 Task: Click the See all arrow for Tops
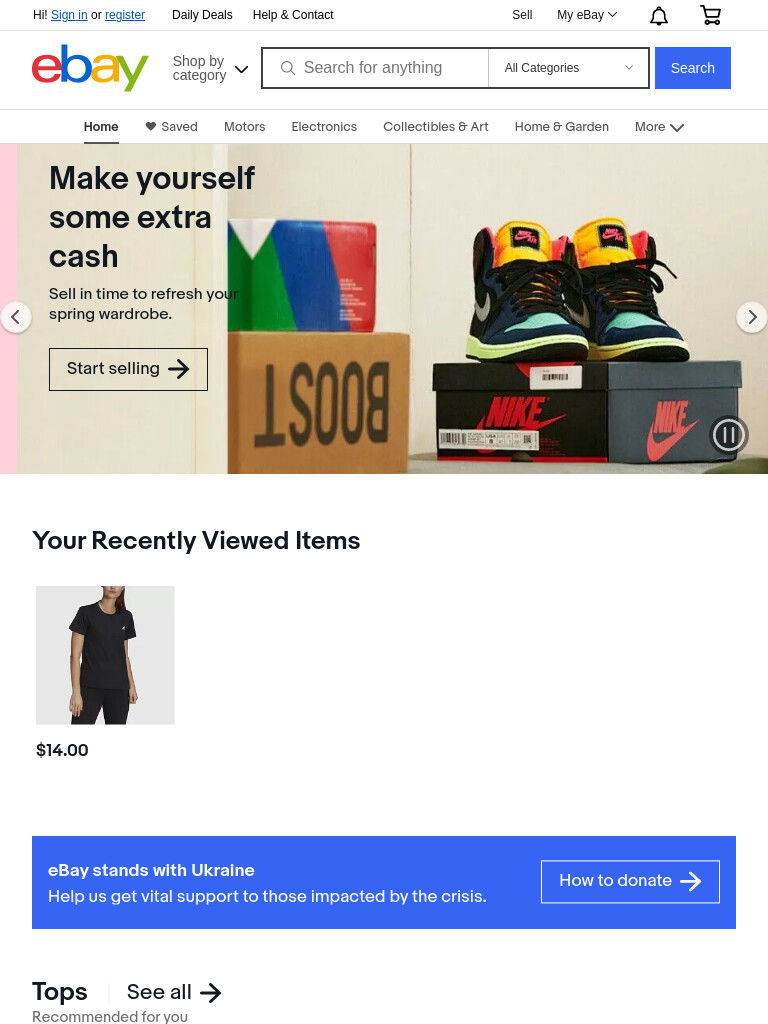point(210,993)
